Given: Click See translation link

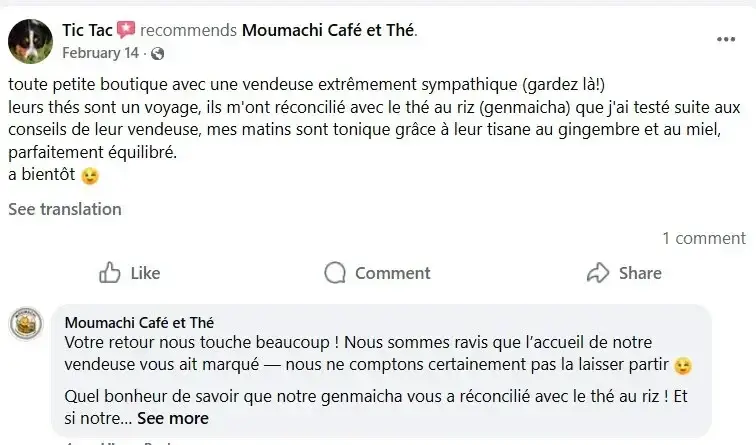Looking at the screenshot, I should [65, 209].
